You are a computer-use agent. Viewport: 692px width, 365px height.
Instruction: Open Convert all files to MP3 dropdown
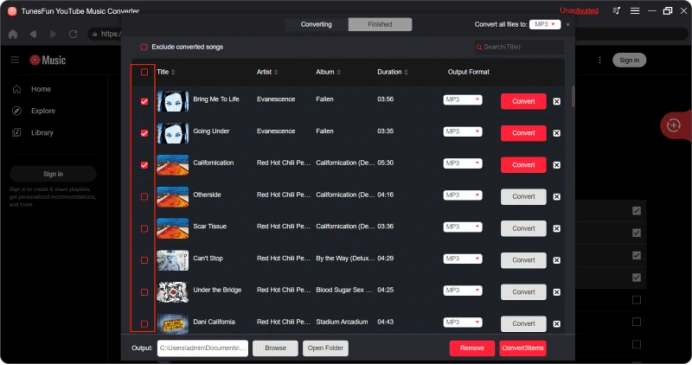pos(545,25)
